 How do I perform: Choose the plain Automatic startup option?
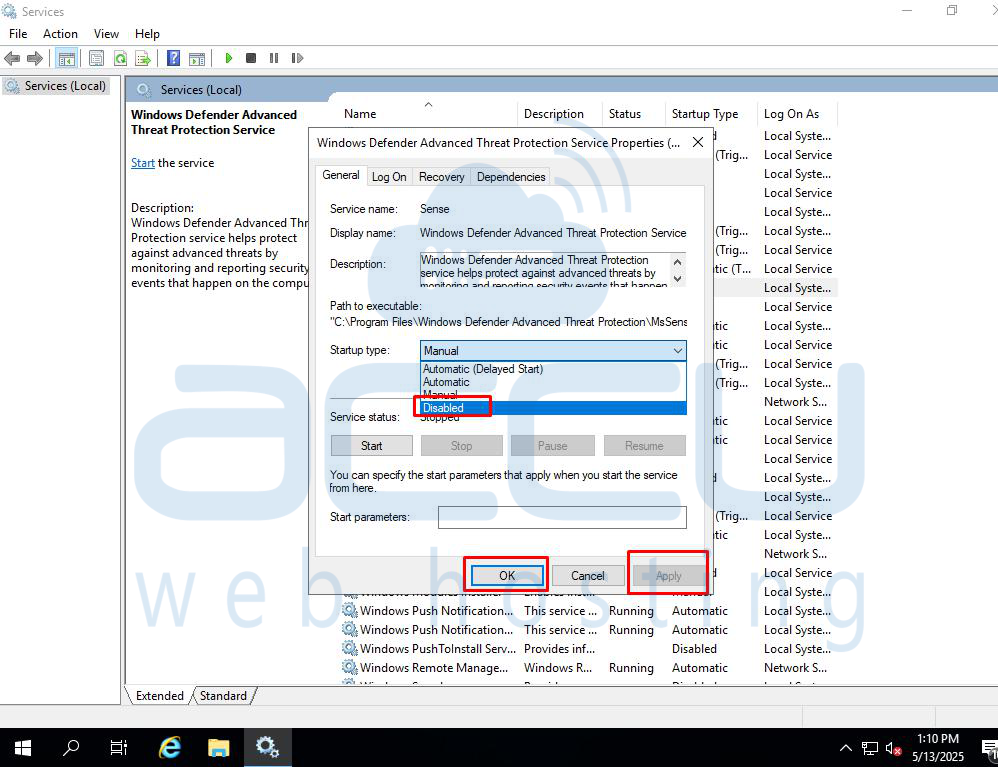(x=553, y=382)
